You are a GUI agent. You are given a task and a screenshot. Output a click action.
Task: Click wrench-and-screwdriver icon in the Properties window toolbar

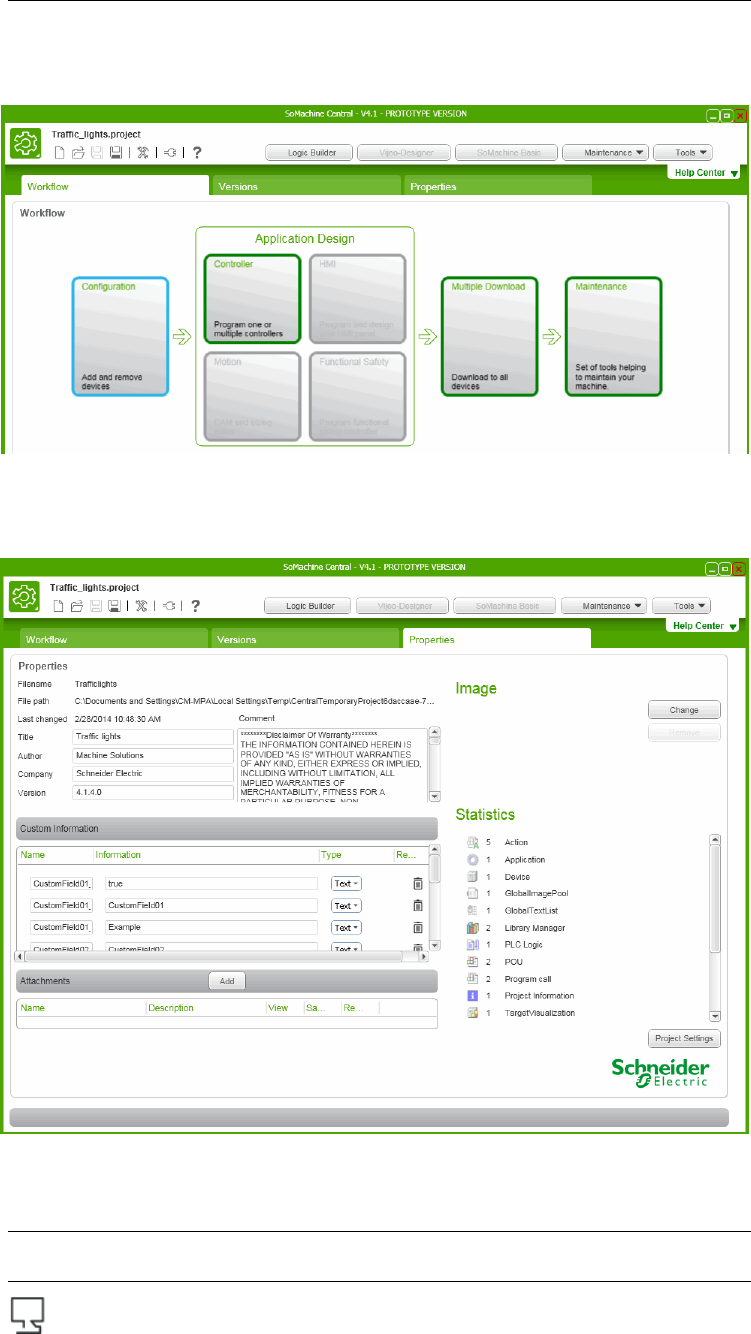[143, 605]
